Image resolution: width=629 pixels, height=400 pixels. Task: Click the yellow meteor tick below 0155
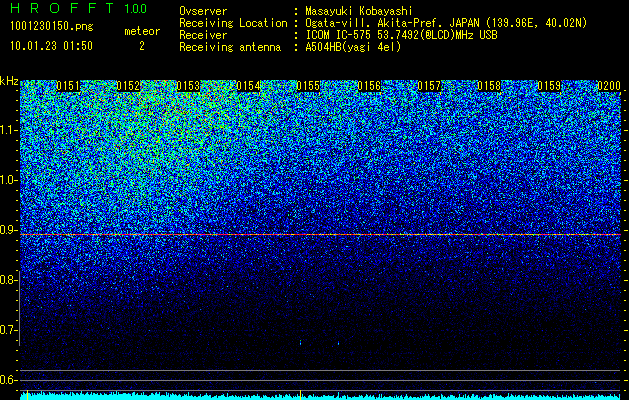pos(300,394)
